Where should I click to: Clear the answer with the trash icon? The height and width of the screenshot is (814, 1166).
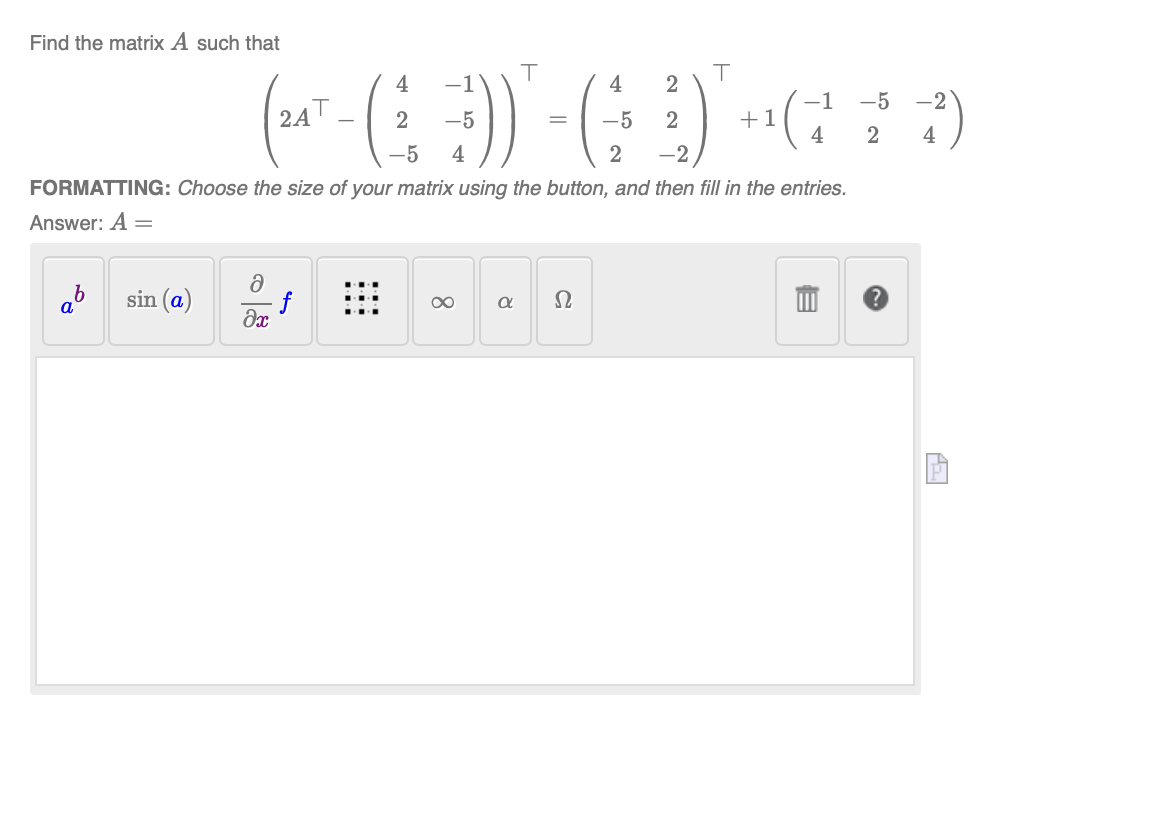click(808, 301)
